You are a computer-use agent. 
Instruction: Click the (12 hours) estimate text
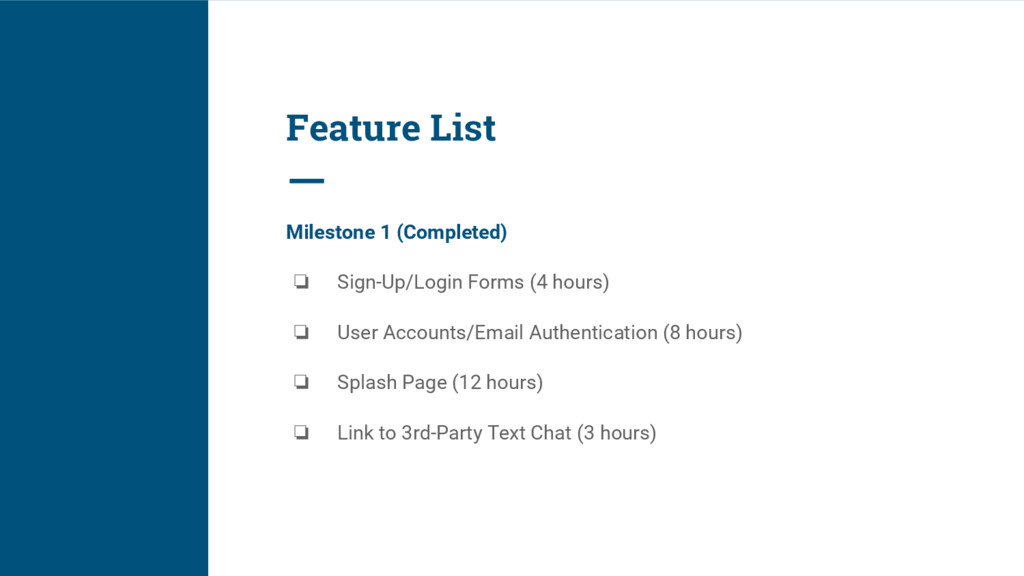pyautogui.click(x=498, y=382)
